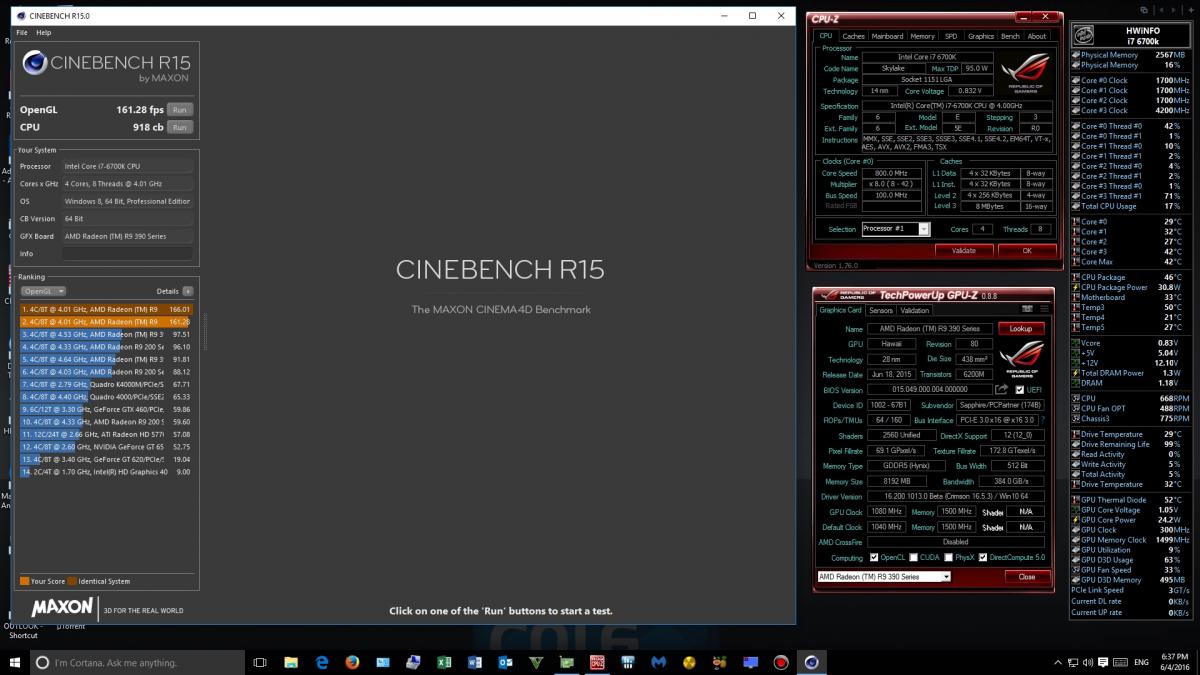Click the Close button in GPU-Z
The width and height of the screenshot is (1200, 675).
pyautogui.click(x=1027, y=577)
